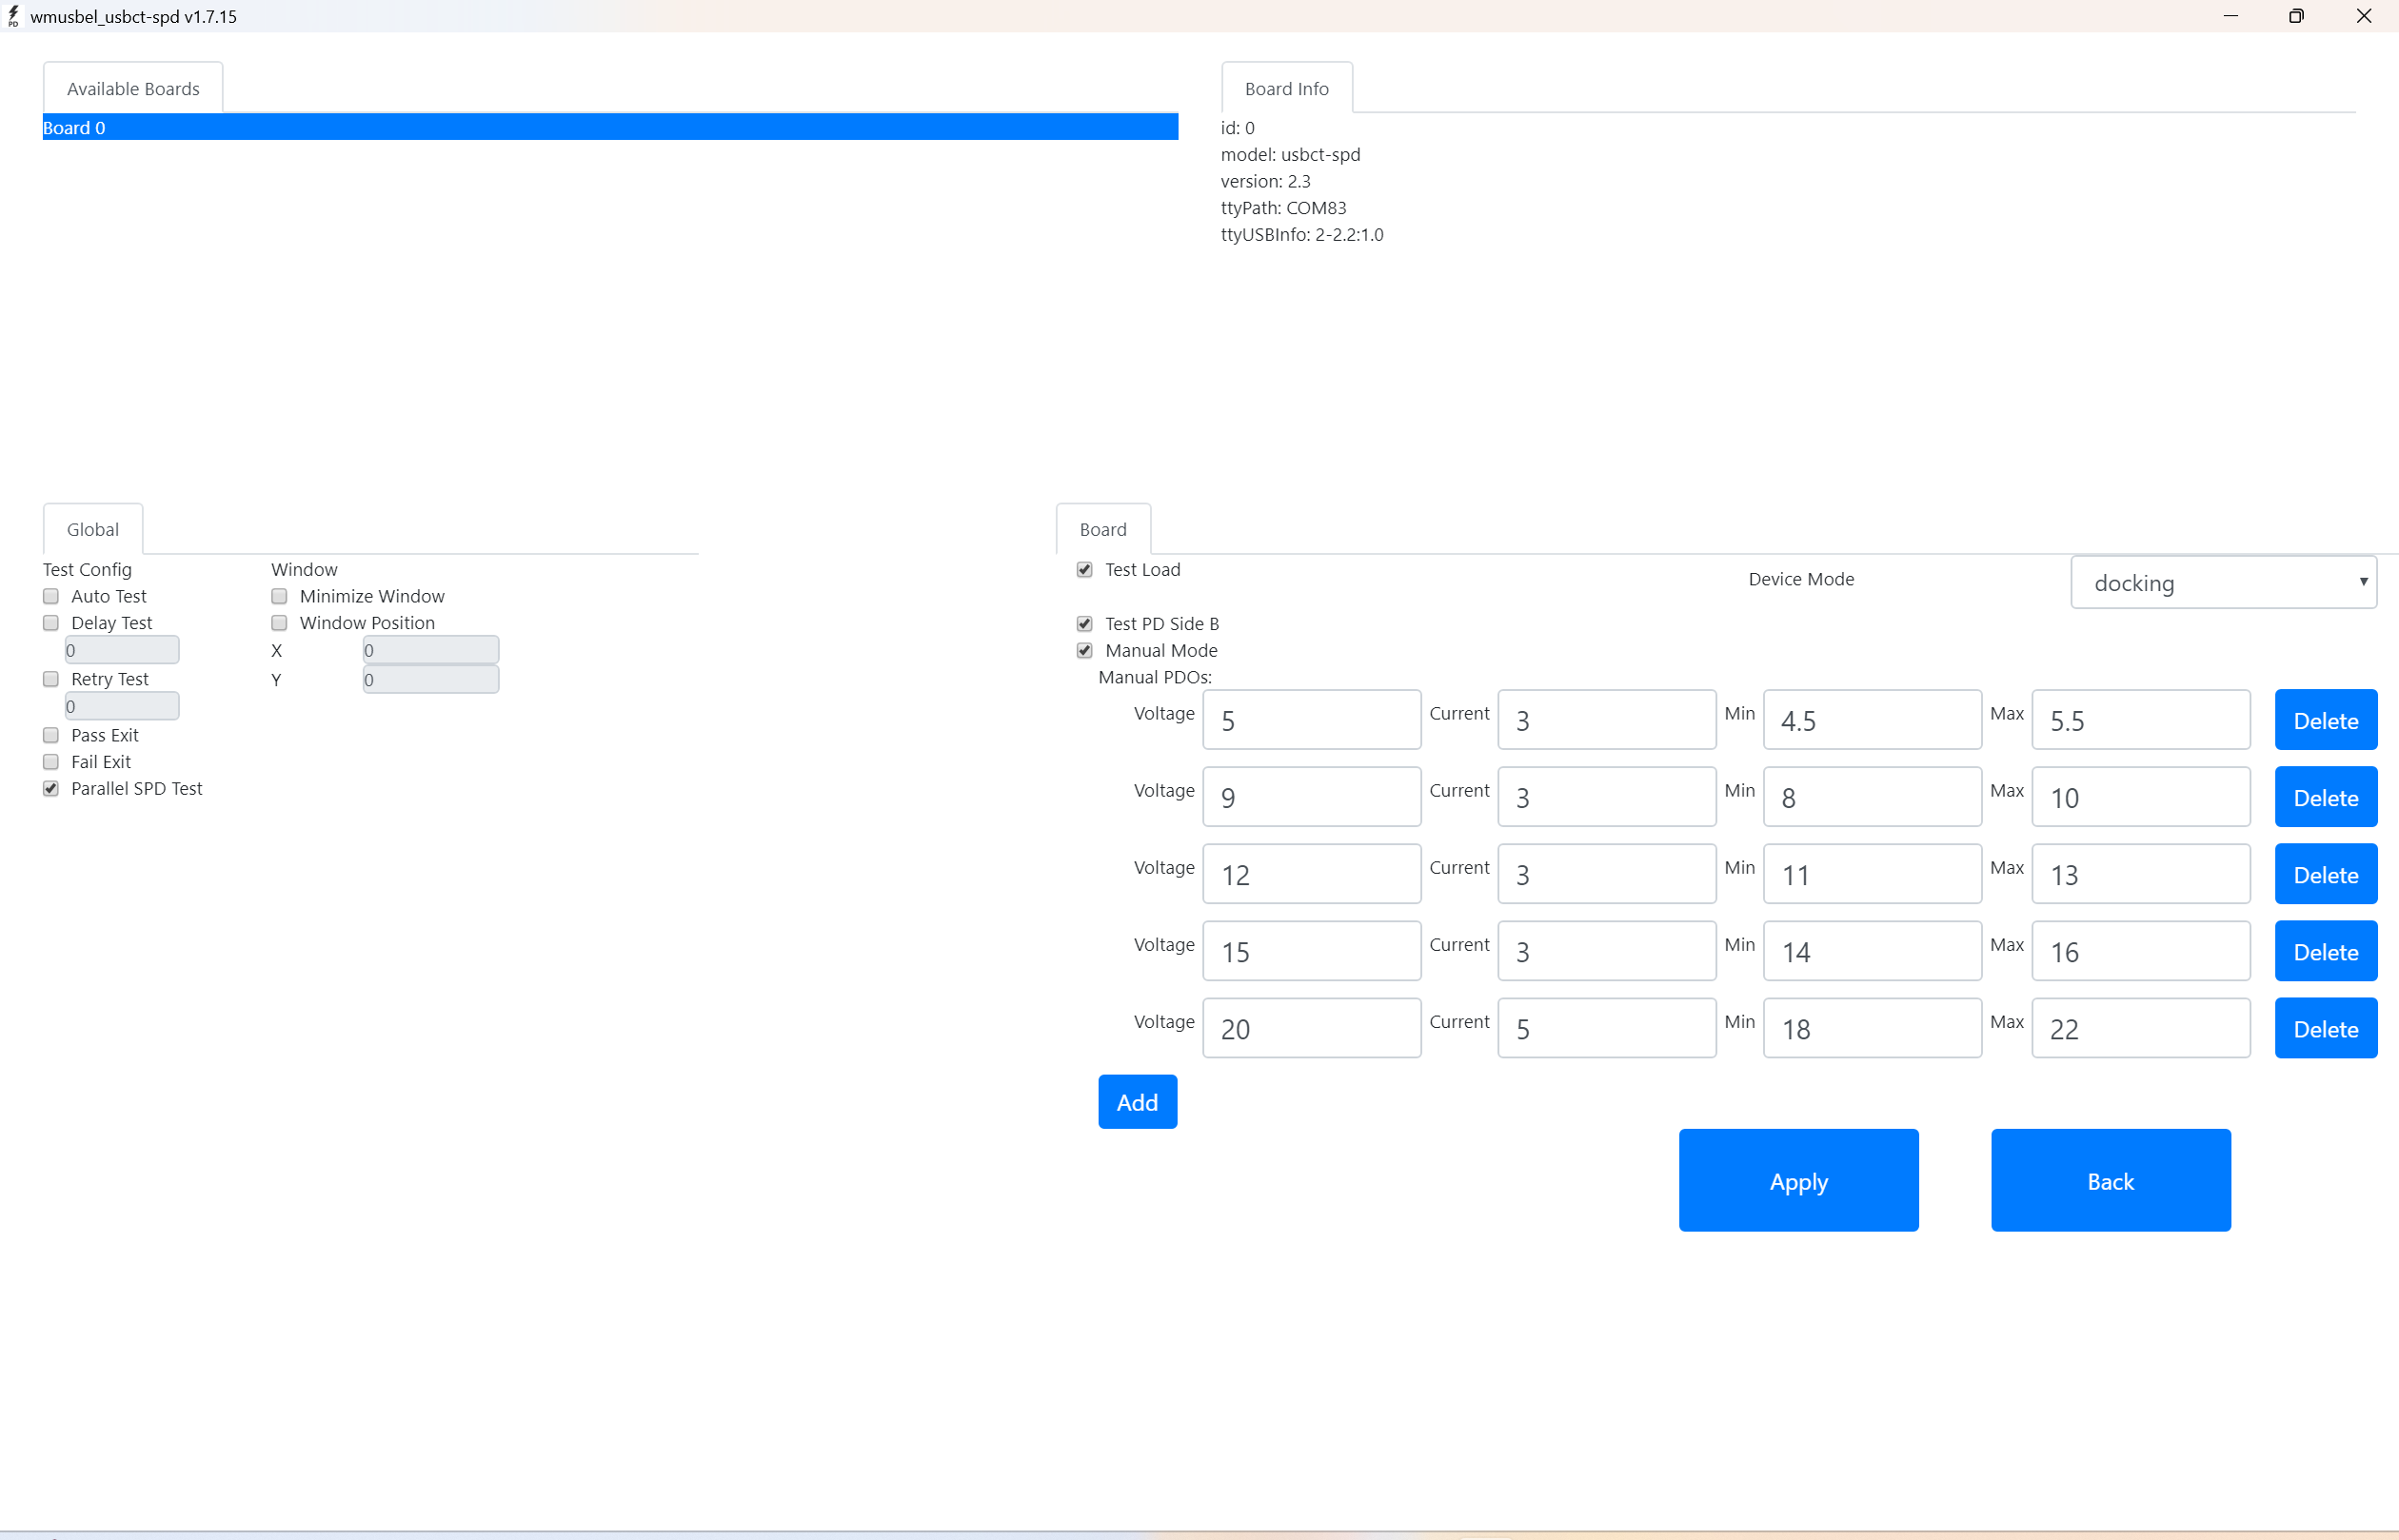Click the Voltage field showing 12
The image size is (2399, 1540).
1311,874
